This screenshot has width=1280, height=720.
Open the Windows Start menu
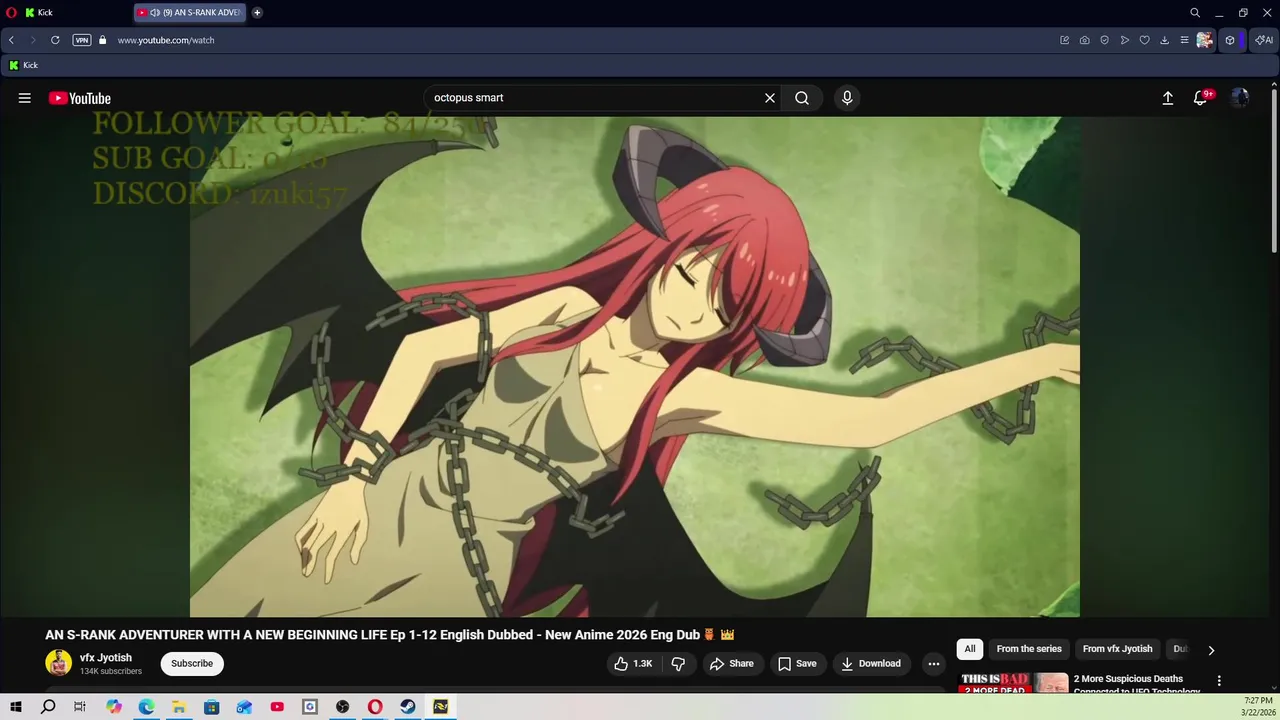pyautogui.click(x=16, y=707)
